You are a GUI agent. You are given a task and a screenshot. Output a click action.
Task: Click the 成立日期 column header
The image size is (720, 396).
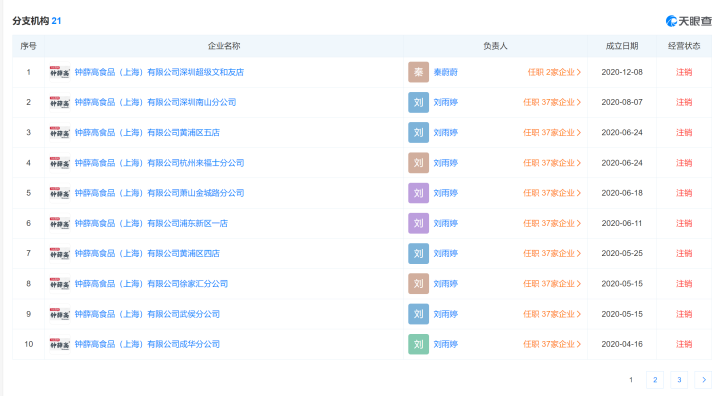pos(622,46)
